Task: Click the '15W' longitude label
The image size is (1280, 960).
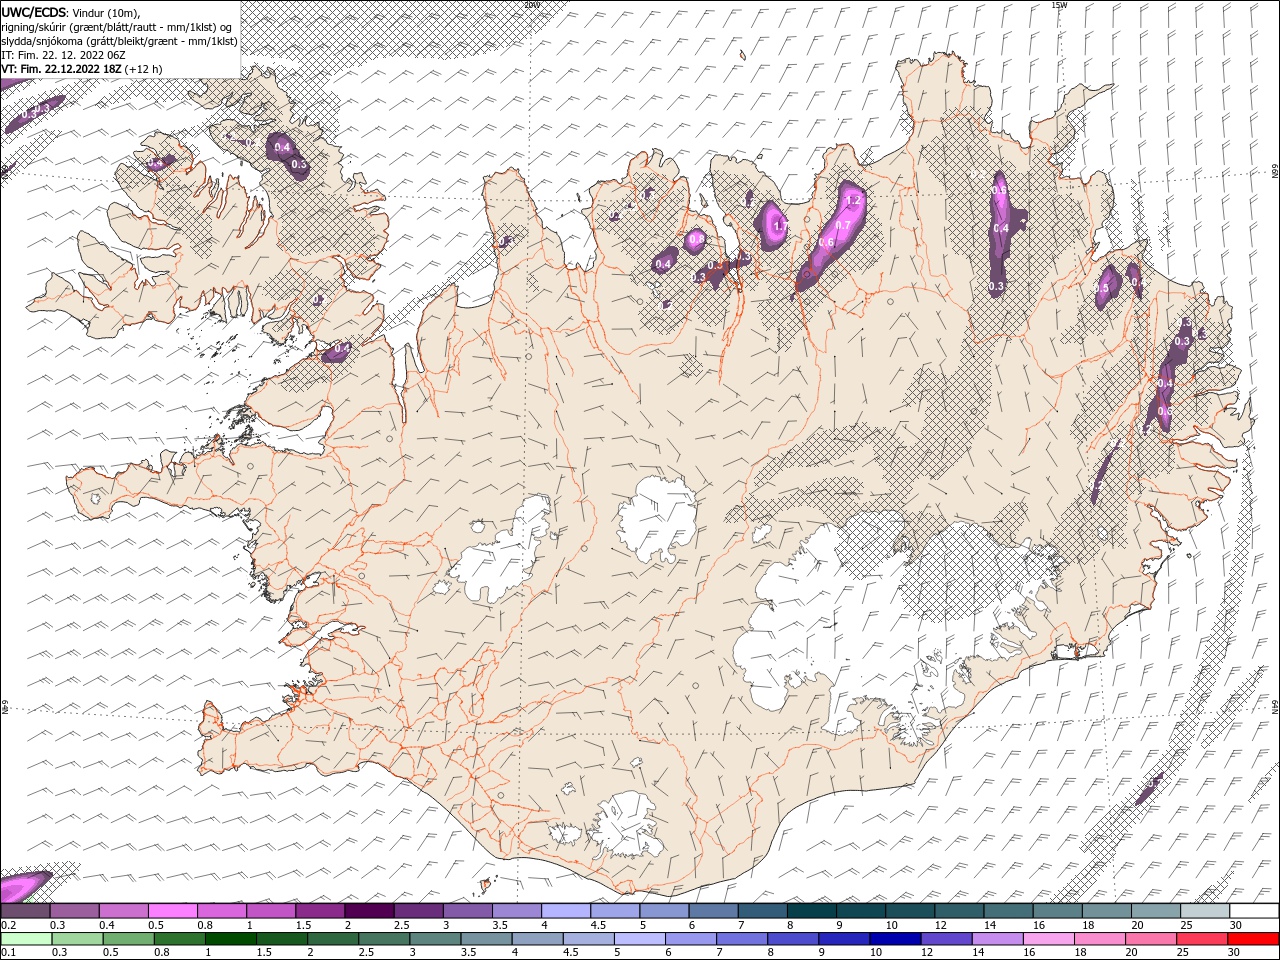Action: [1059, 5]
